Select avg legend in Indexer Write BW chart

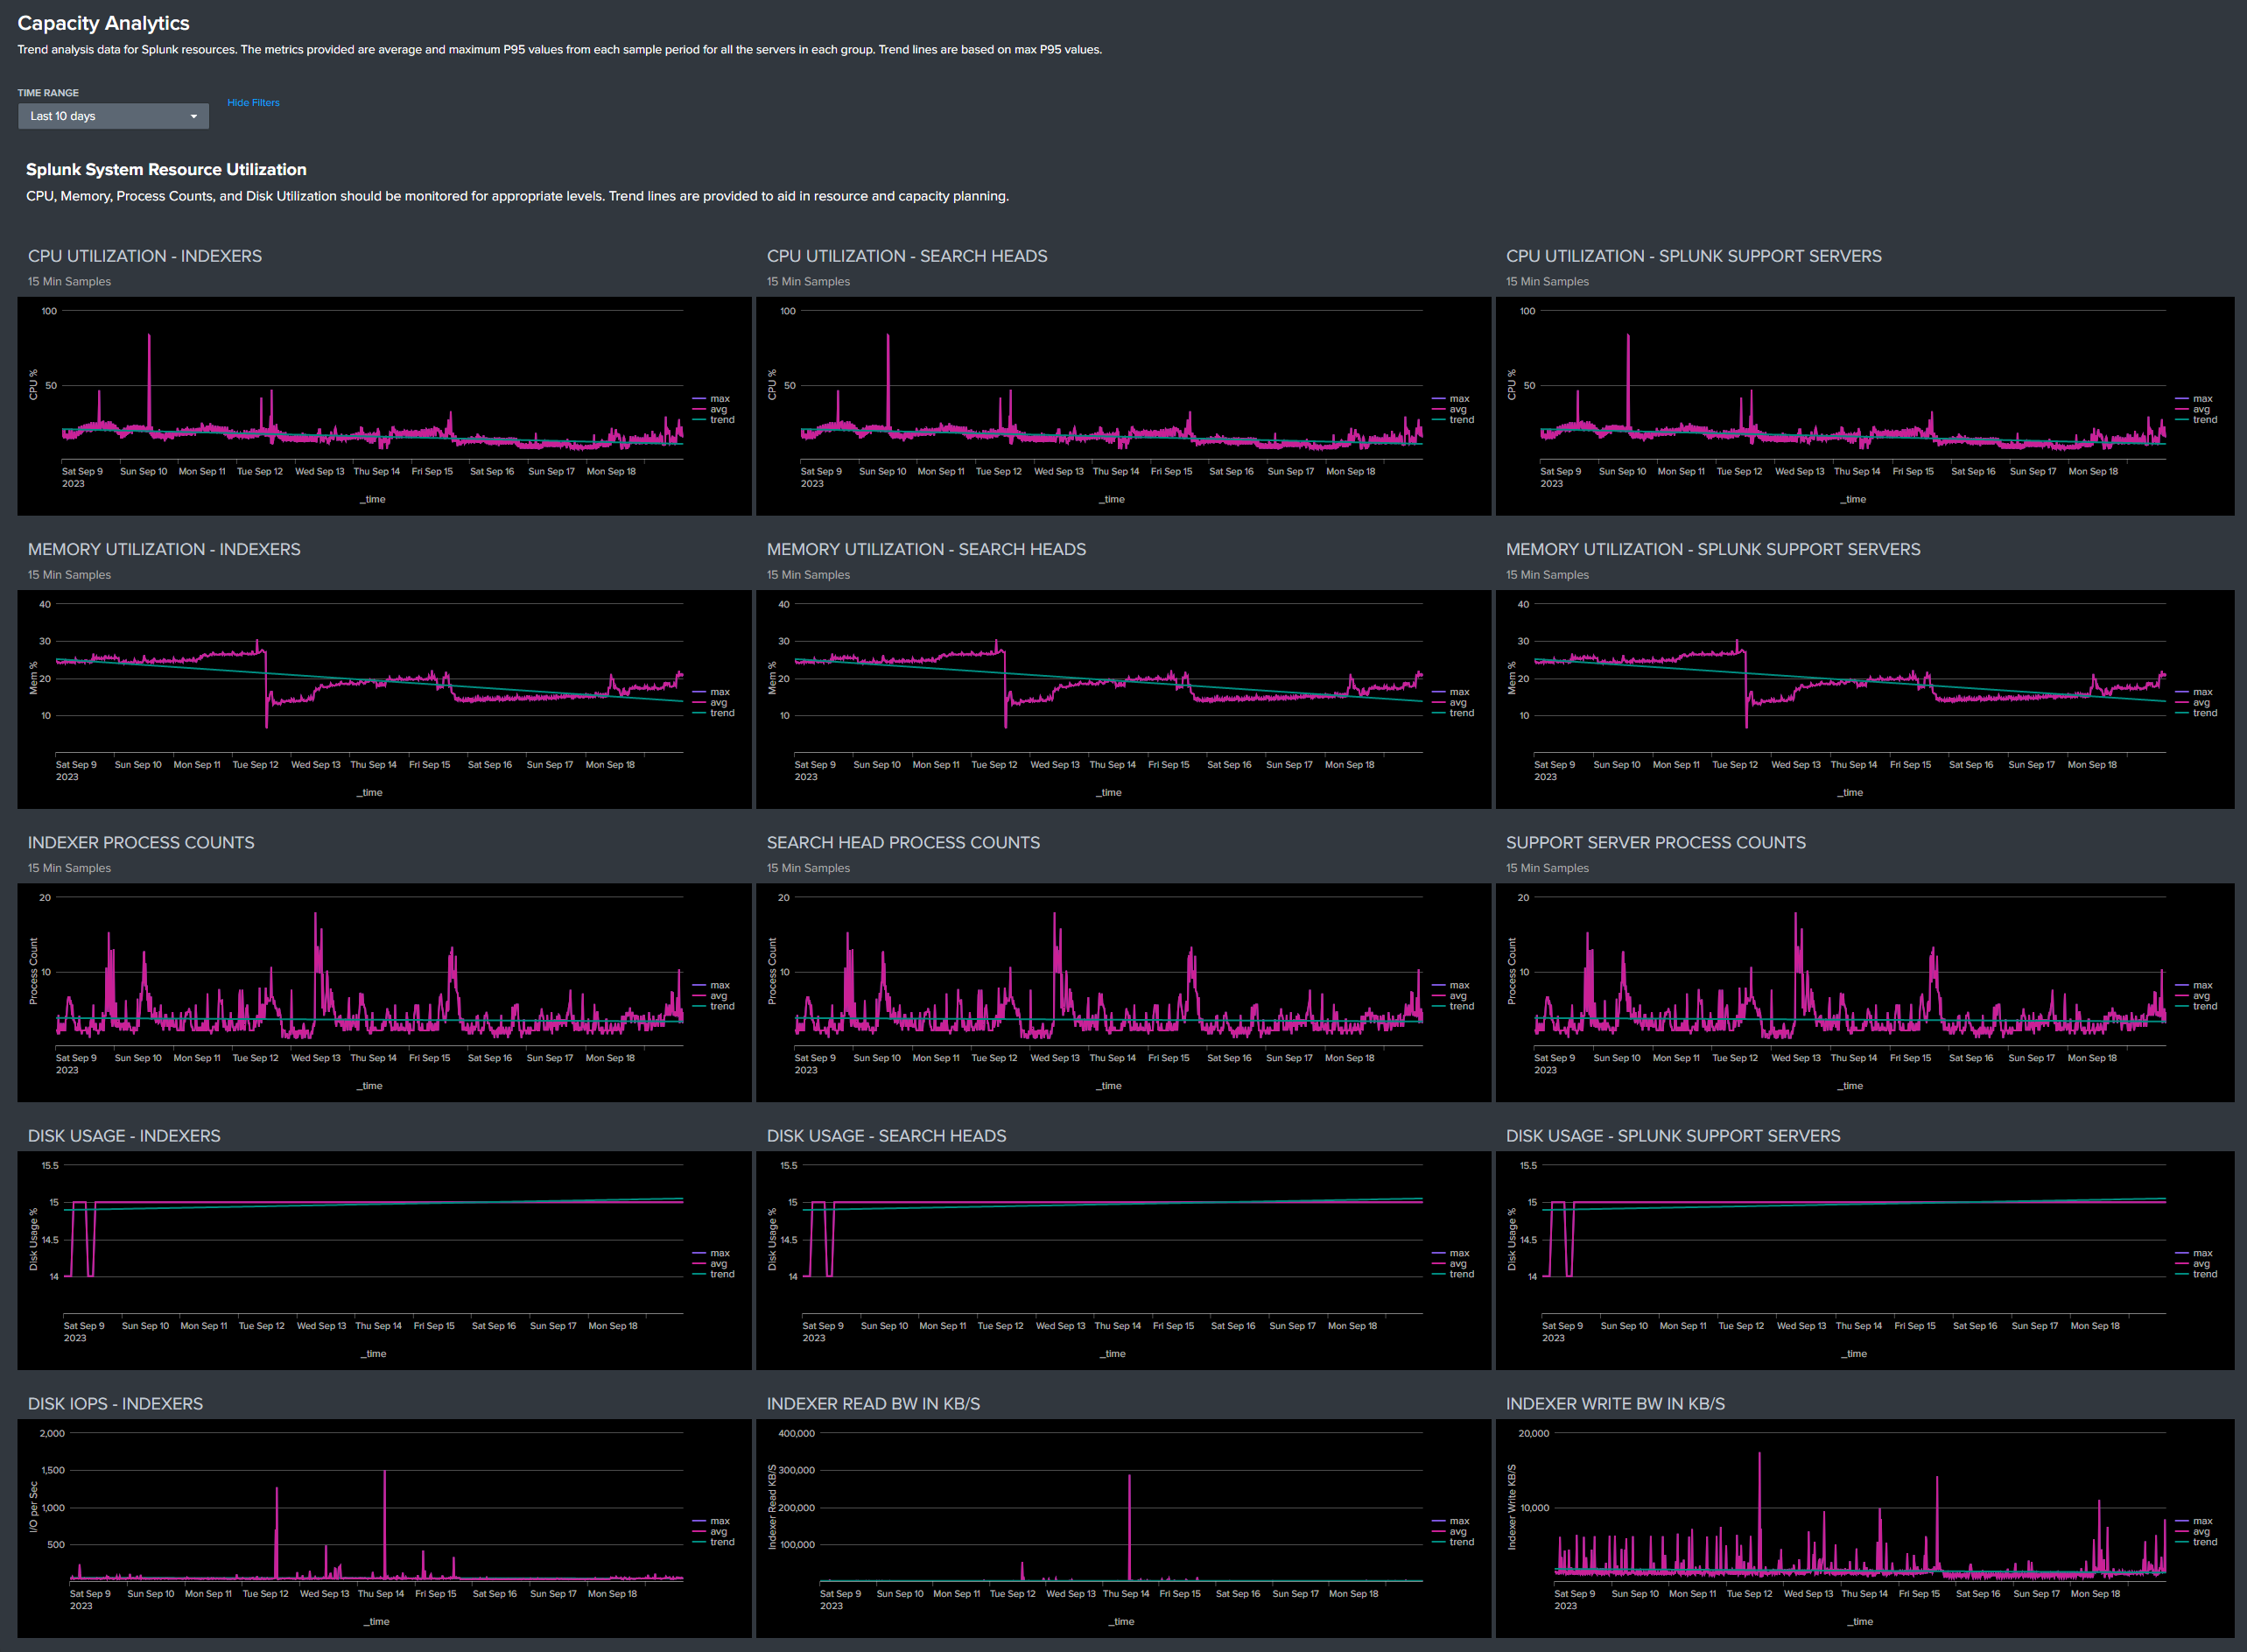pos(2193,1532)
